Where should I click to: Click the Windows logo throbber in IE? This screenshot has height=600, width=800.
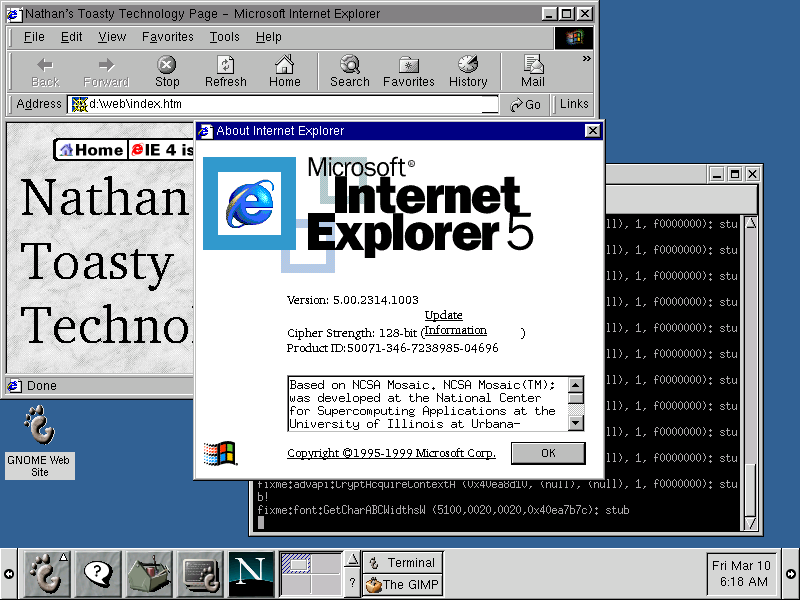tap(573, 38)
